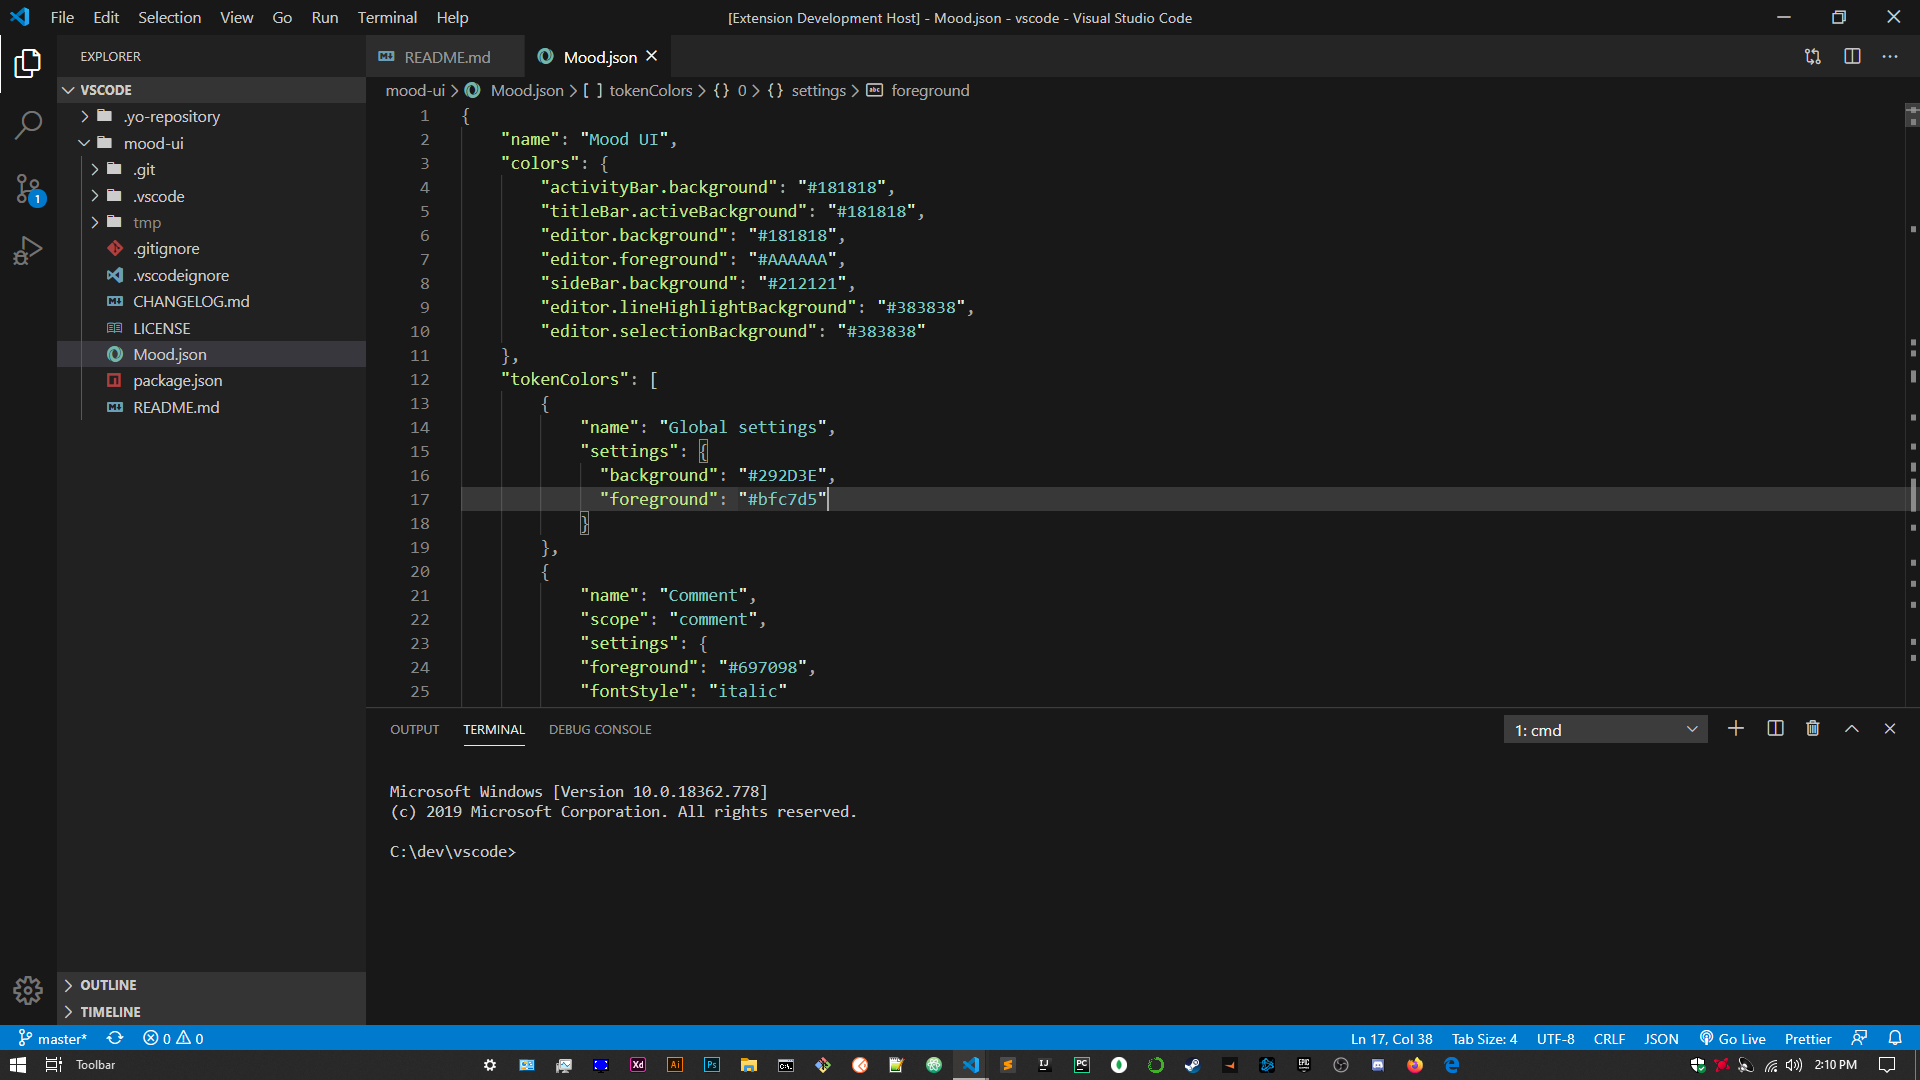Image resolution: width=1920 pixels, height=1080 pixels.
Task: Open Task View on the taskbar
Action: (x=54, y=1065)
